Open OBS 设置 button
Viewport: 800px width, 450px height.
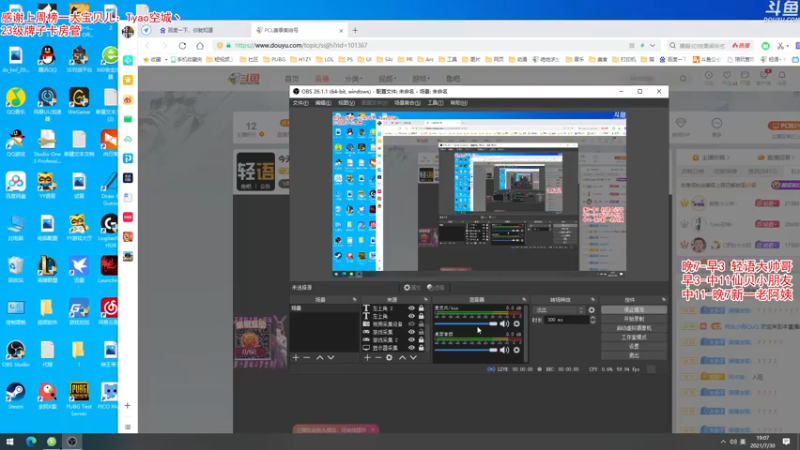click(634, 346)
